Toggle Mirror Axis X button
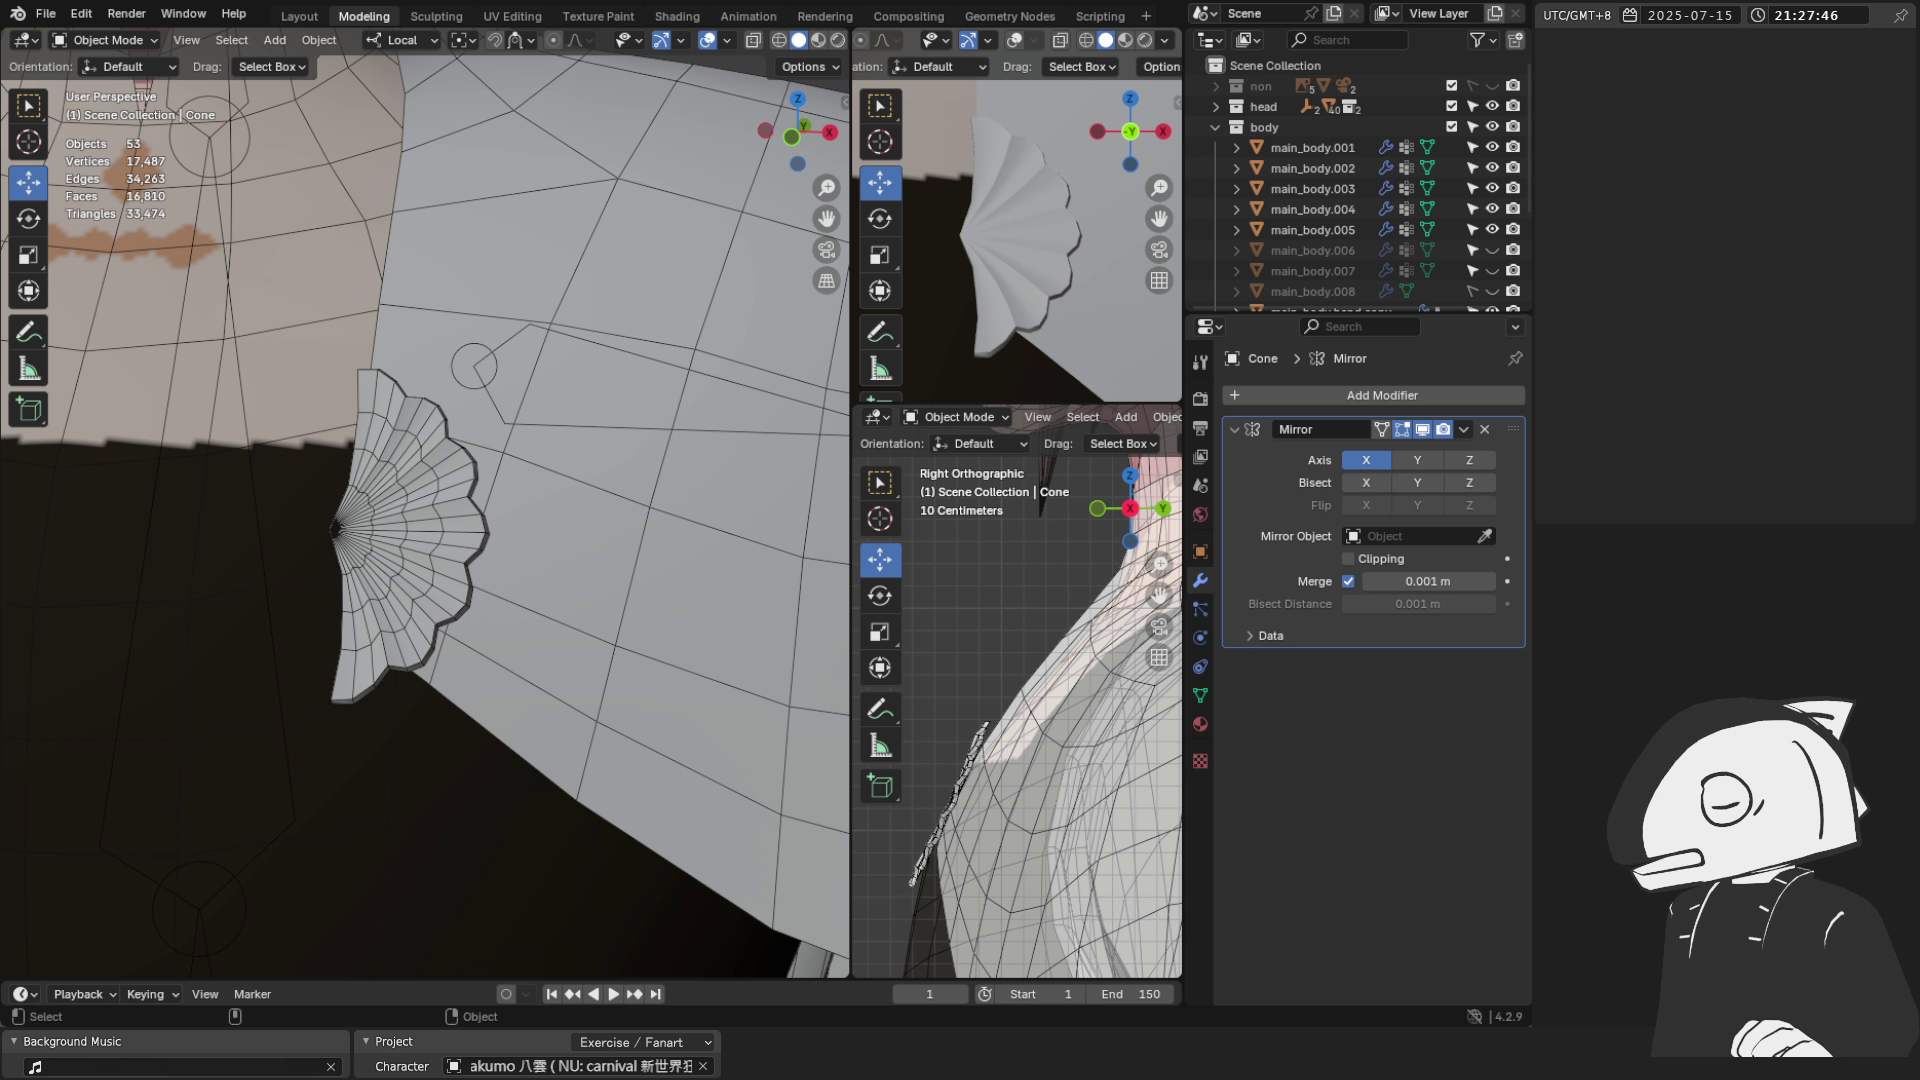The height and width of the screenshot is (1080, 1920). pyautogui.click(x=1366, y=460)
